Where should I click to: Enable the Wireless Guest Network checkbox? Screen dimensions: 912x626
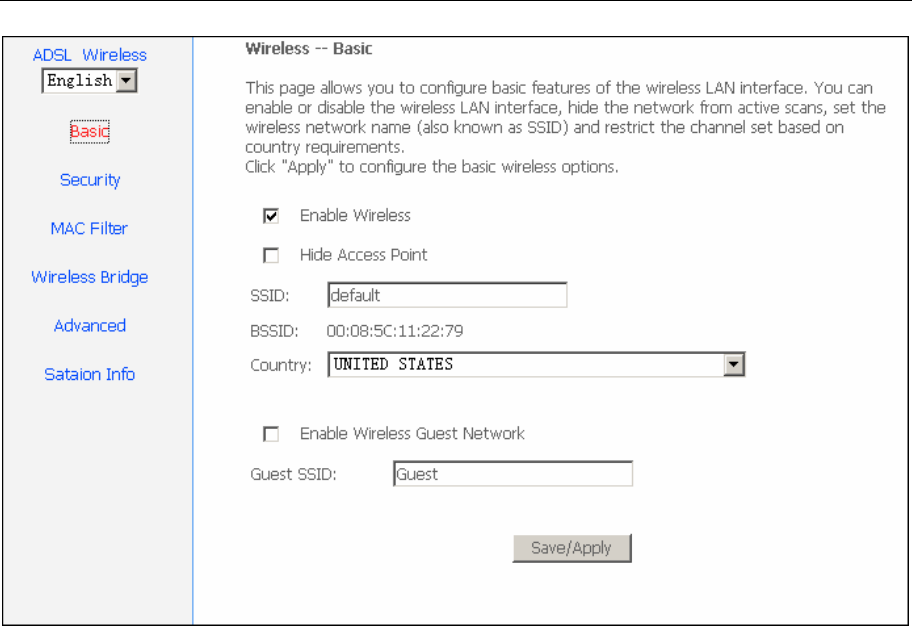[271, 434]
